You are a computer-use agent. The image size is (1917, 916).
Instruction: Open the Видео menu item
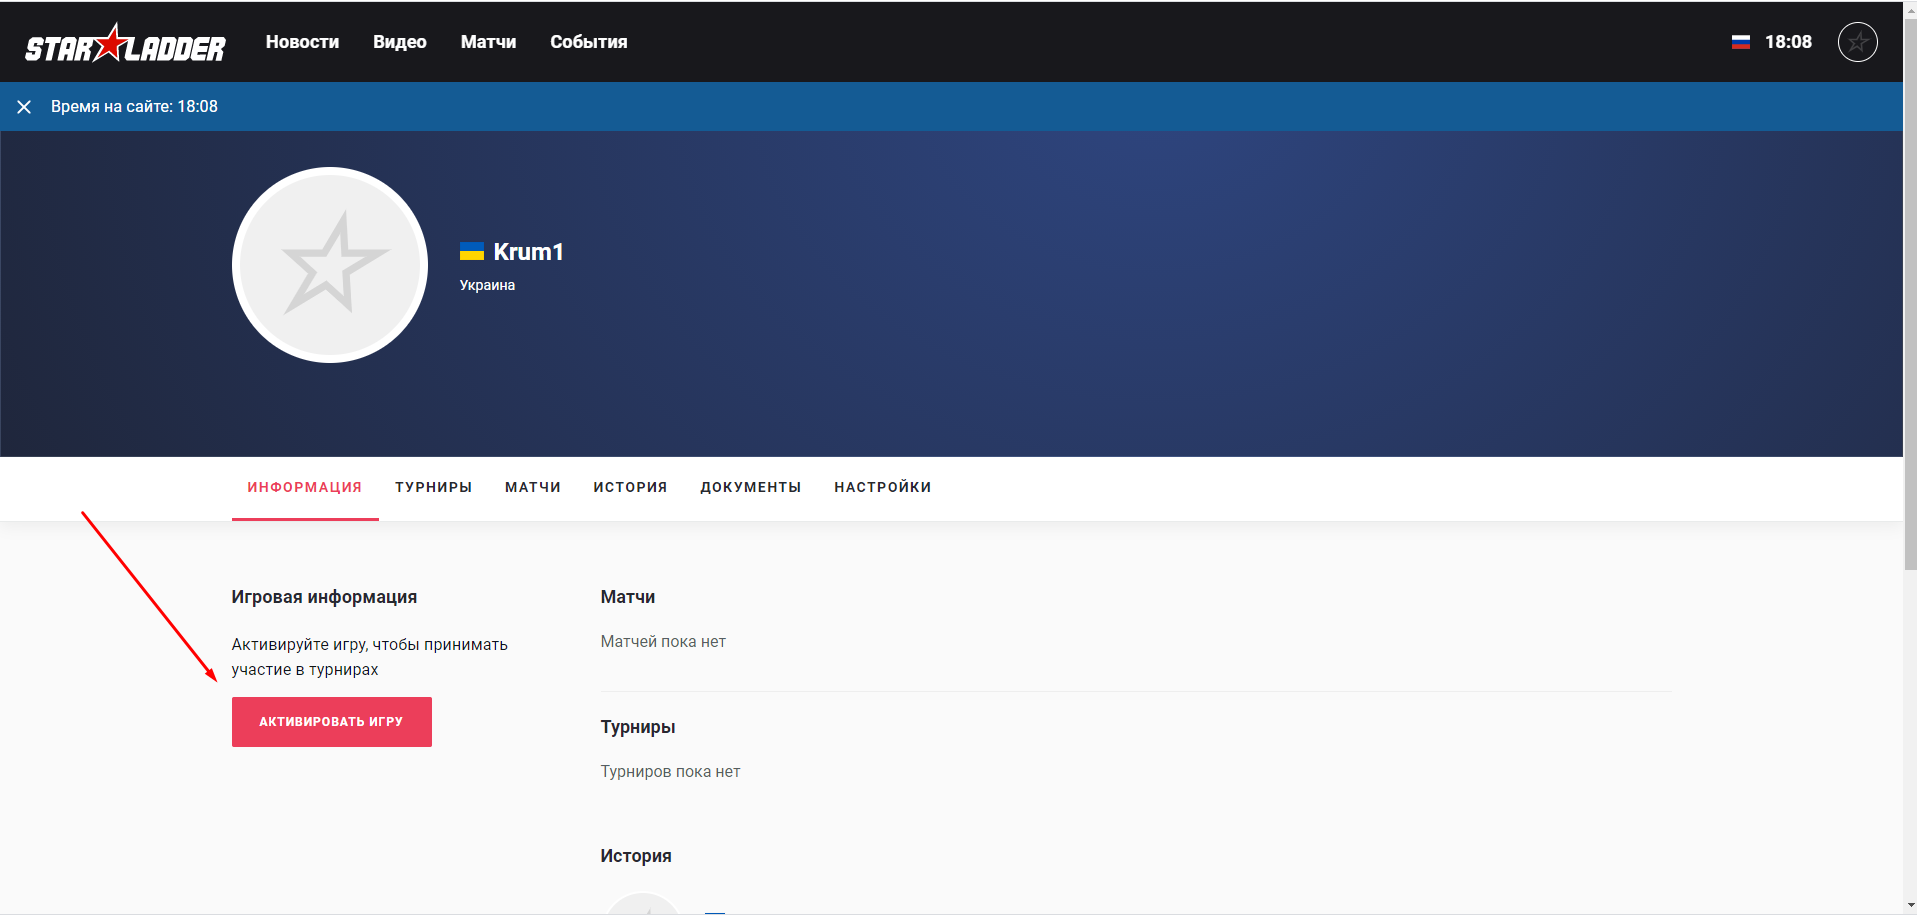[x=400, y=42]
